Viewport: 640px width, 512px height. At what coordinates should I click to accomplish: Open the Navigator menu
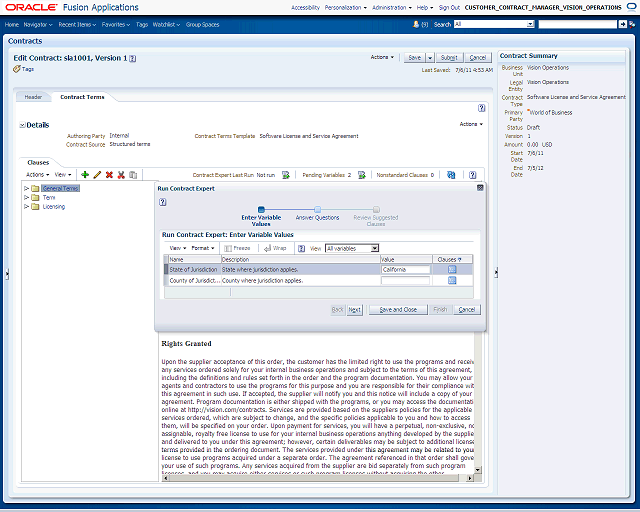(38, 24)
